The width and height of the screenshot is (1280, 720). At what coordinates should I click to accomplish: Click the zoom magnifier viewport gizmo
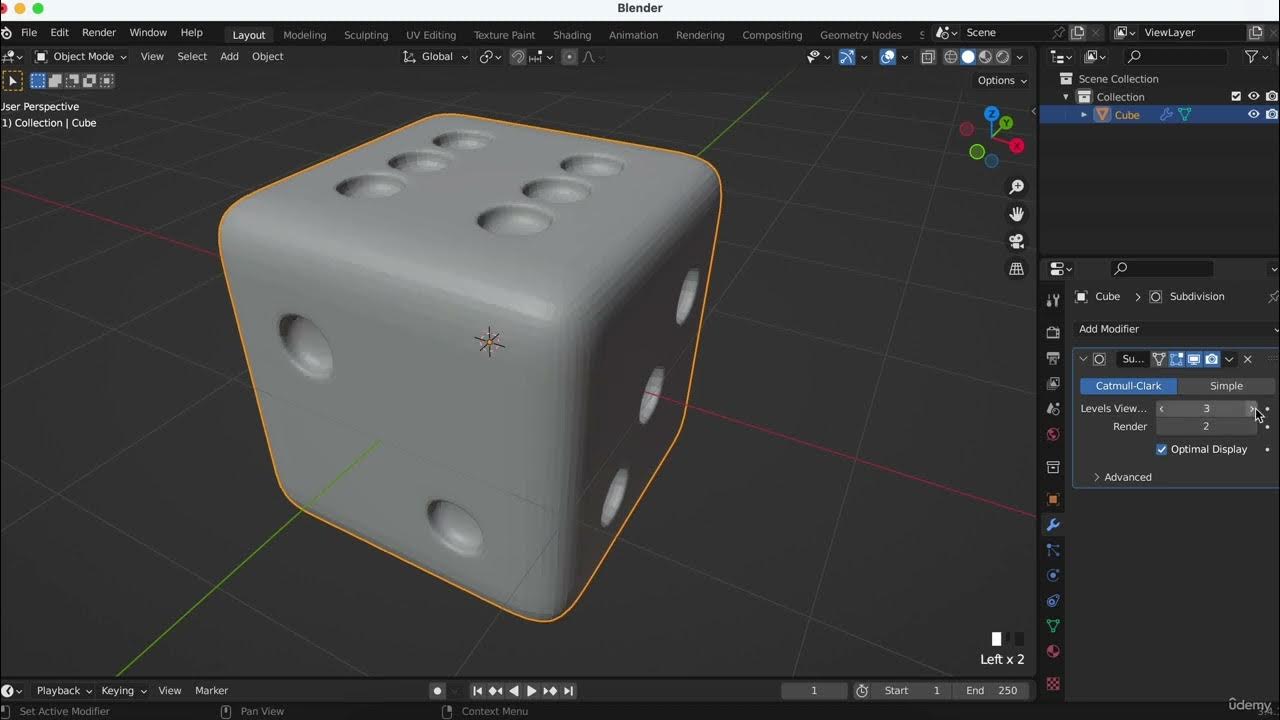pyautogui.click(x=1017, y=187)
